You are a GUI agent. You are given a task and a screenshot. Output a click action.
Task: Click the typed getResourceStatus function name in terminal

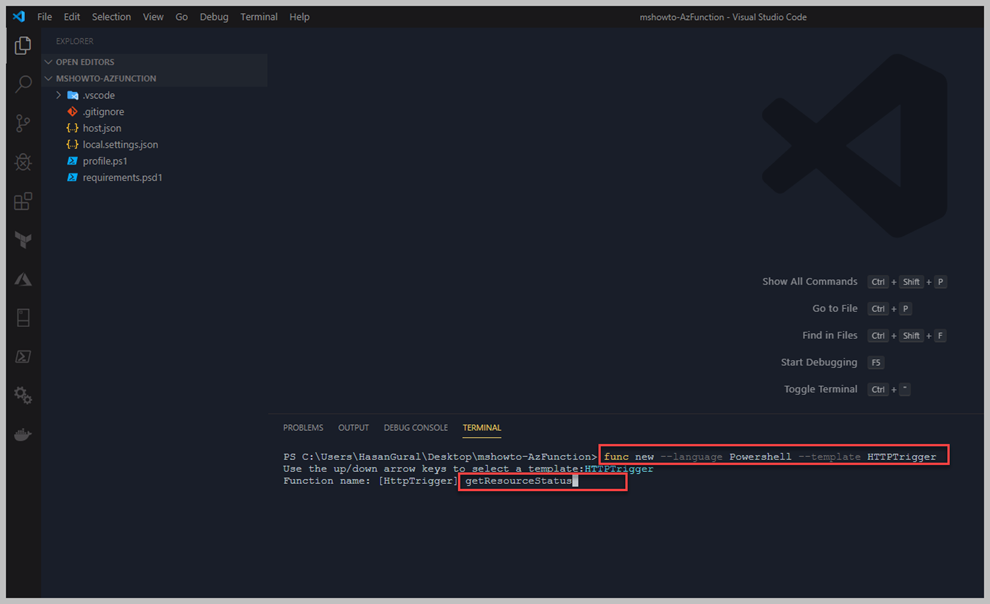coord(518,481)
